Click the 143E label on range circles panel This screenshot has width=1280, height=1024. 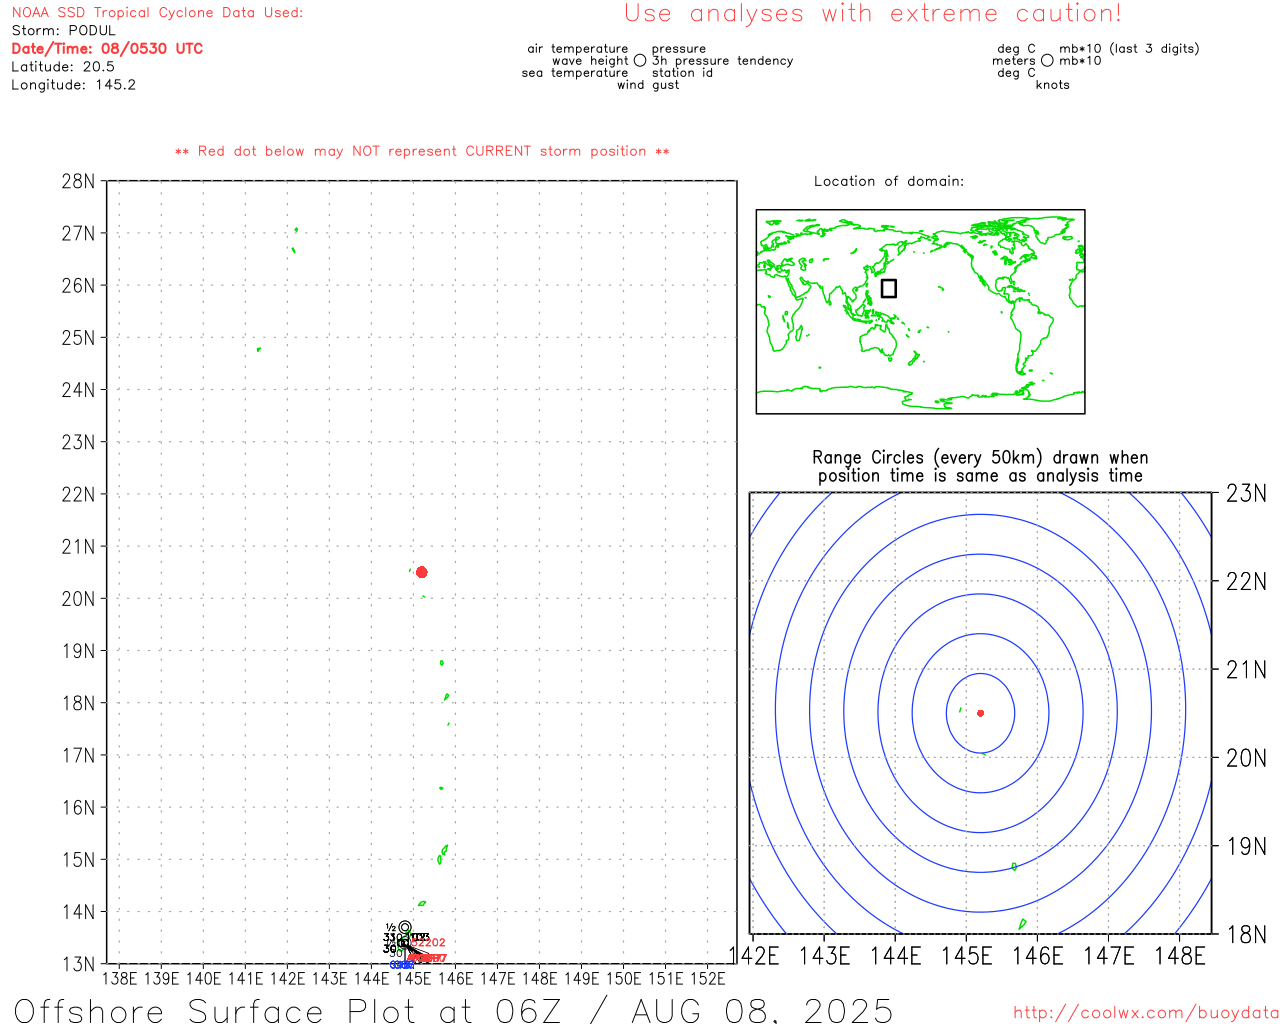tap(825, 956)
